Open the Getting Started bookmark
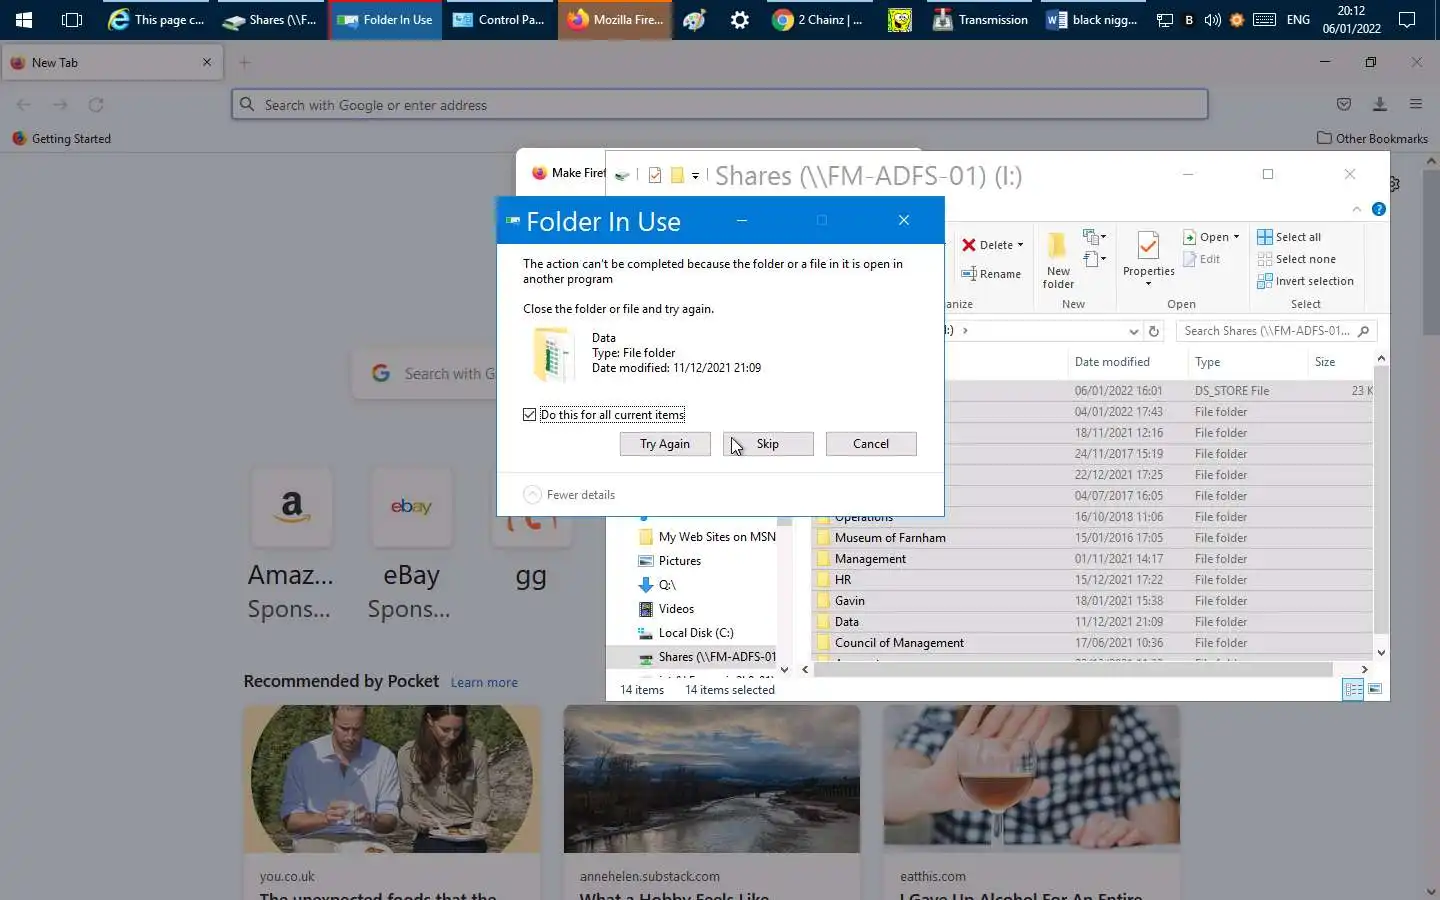The width and height of the screenshot is (1440, 900). click(61, 138)
